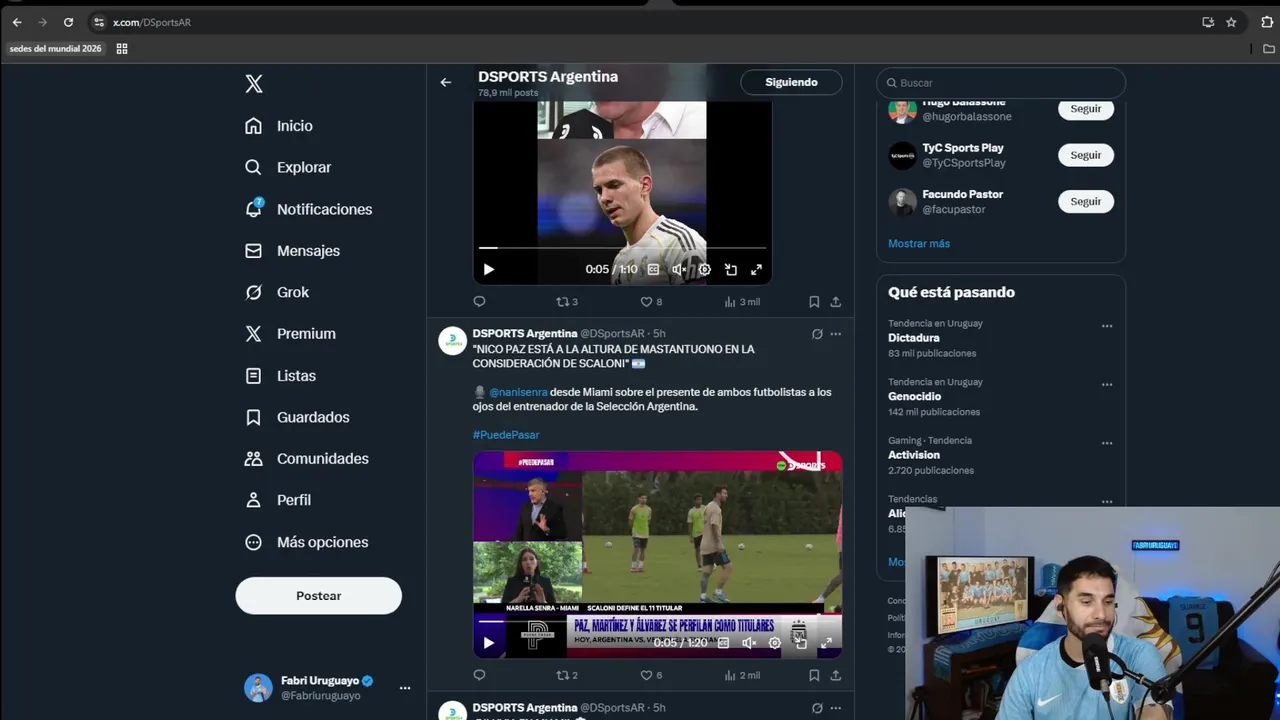Open DSPORTS Argentina avatar on Nico Paz post
The image size is (1280, 720).
[453, 340]
